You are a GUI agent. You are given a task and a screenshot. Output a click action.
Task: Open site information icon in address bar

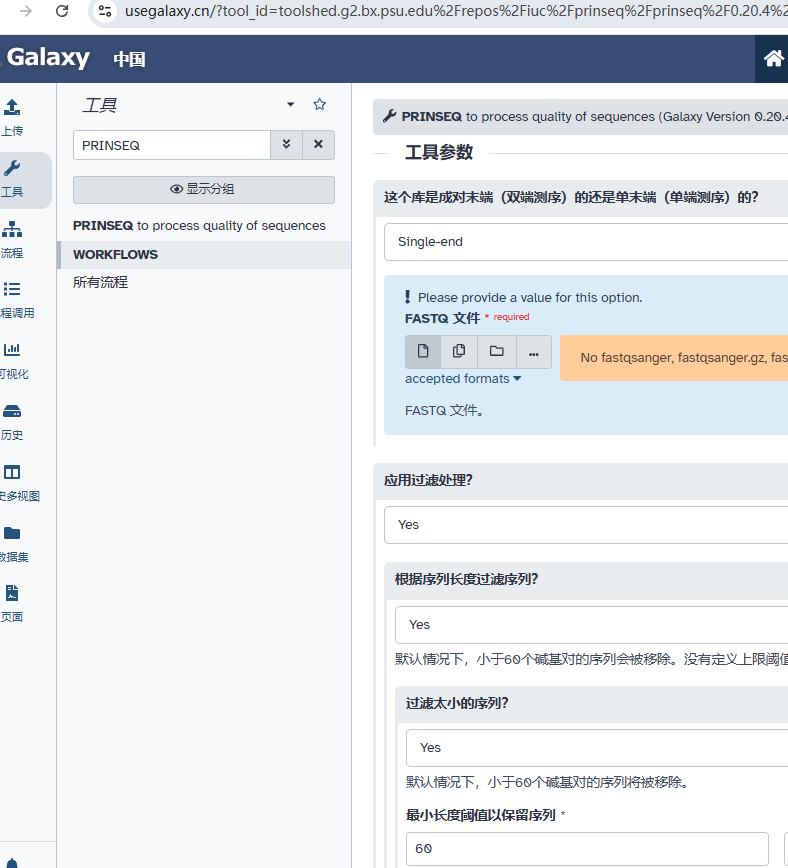(x=105, y=11)
